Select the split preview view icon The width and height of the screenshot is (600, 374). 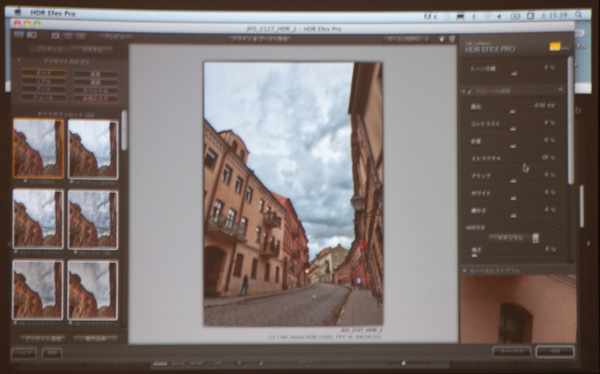tap(68, 36)
